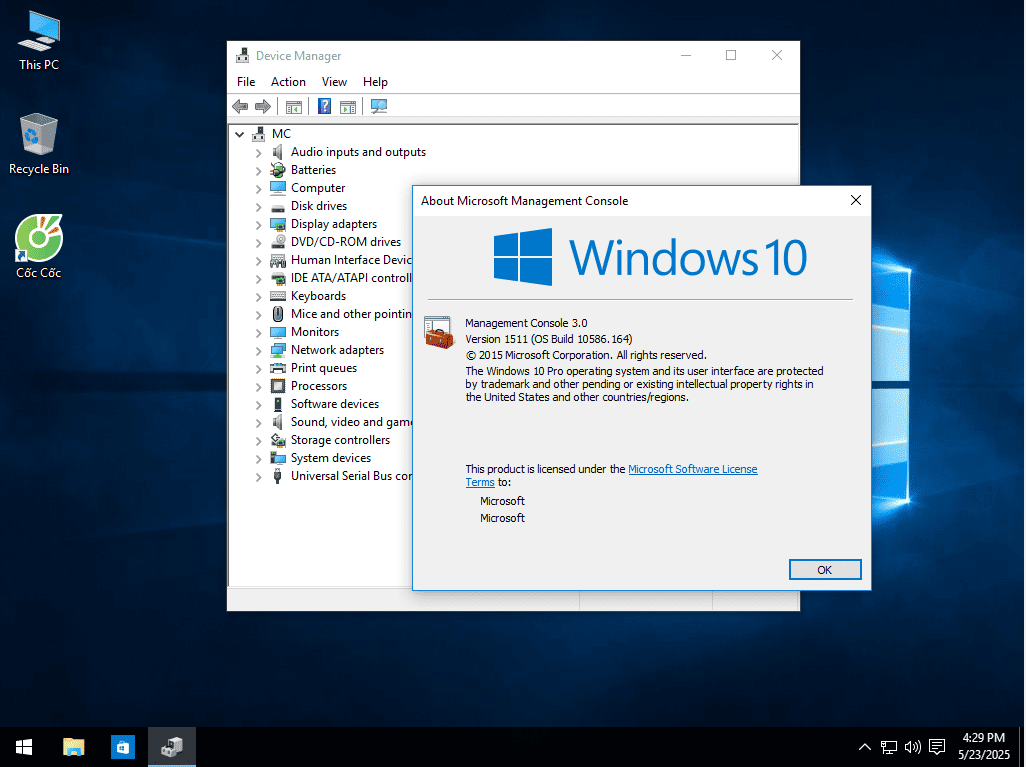Image resolution: width=1026 pixels, height=767 pixels.
Task: Click the Batteries category icon
Action: pyautogui.click(x=278, y=170)
